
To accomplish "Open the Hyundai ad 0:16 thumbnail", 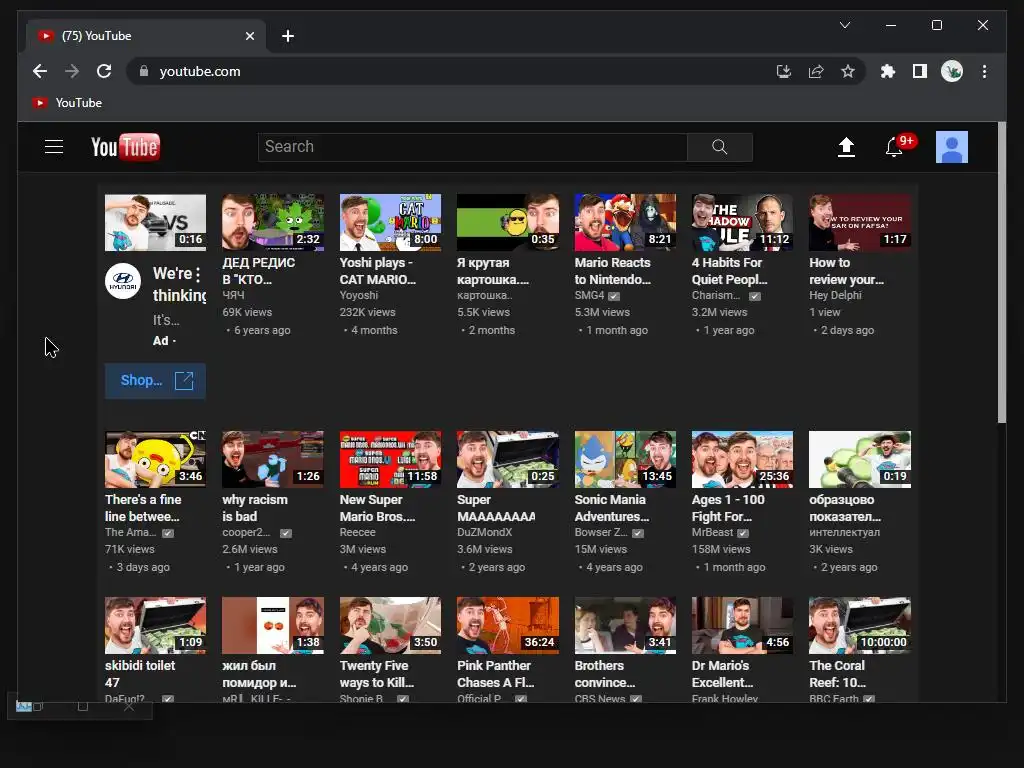I will point(155,223).
